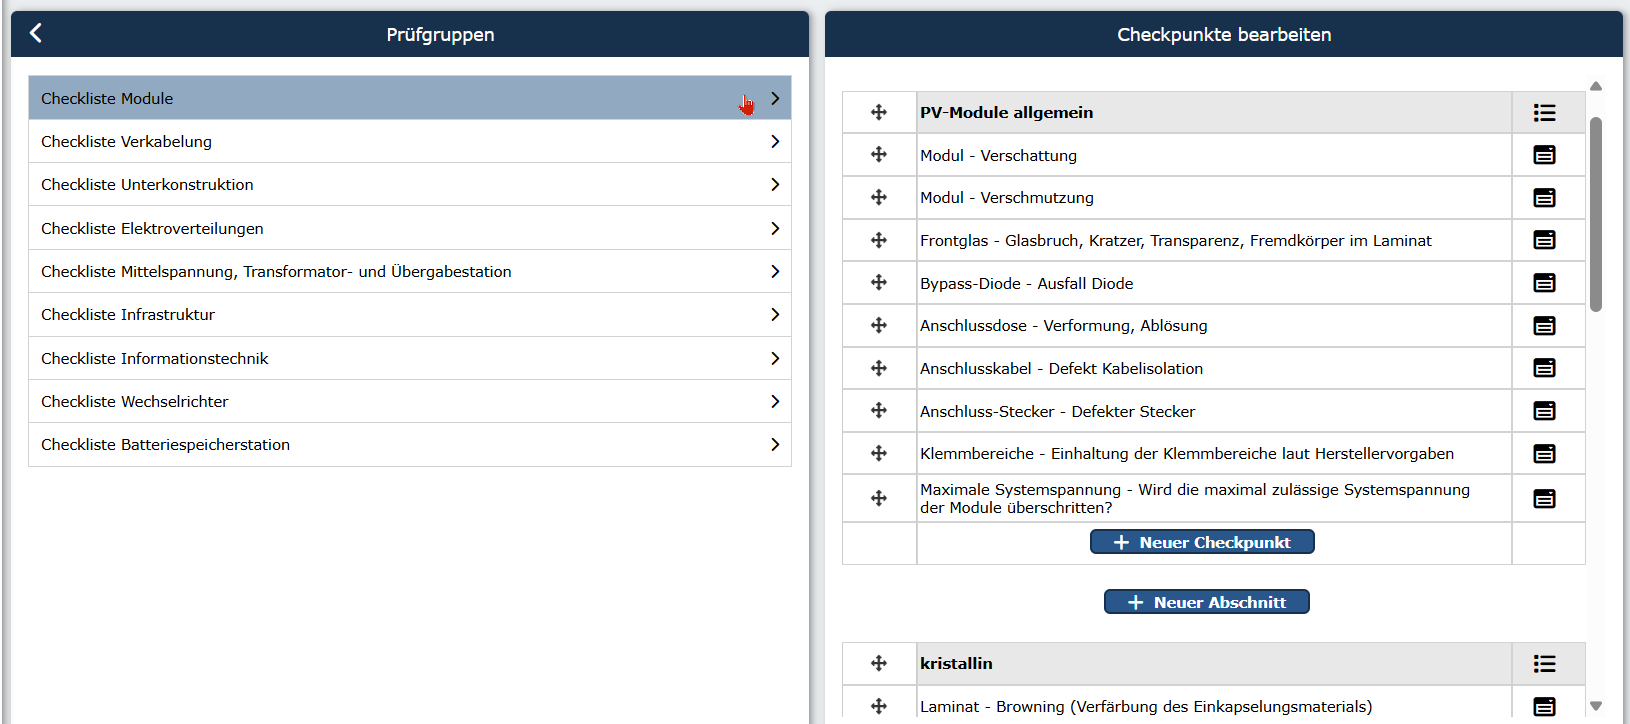Select Checkliste Wechselrichter
Screen dimensions: 1630x724
(x=410, y=401)
